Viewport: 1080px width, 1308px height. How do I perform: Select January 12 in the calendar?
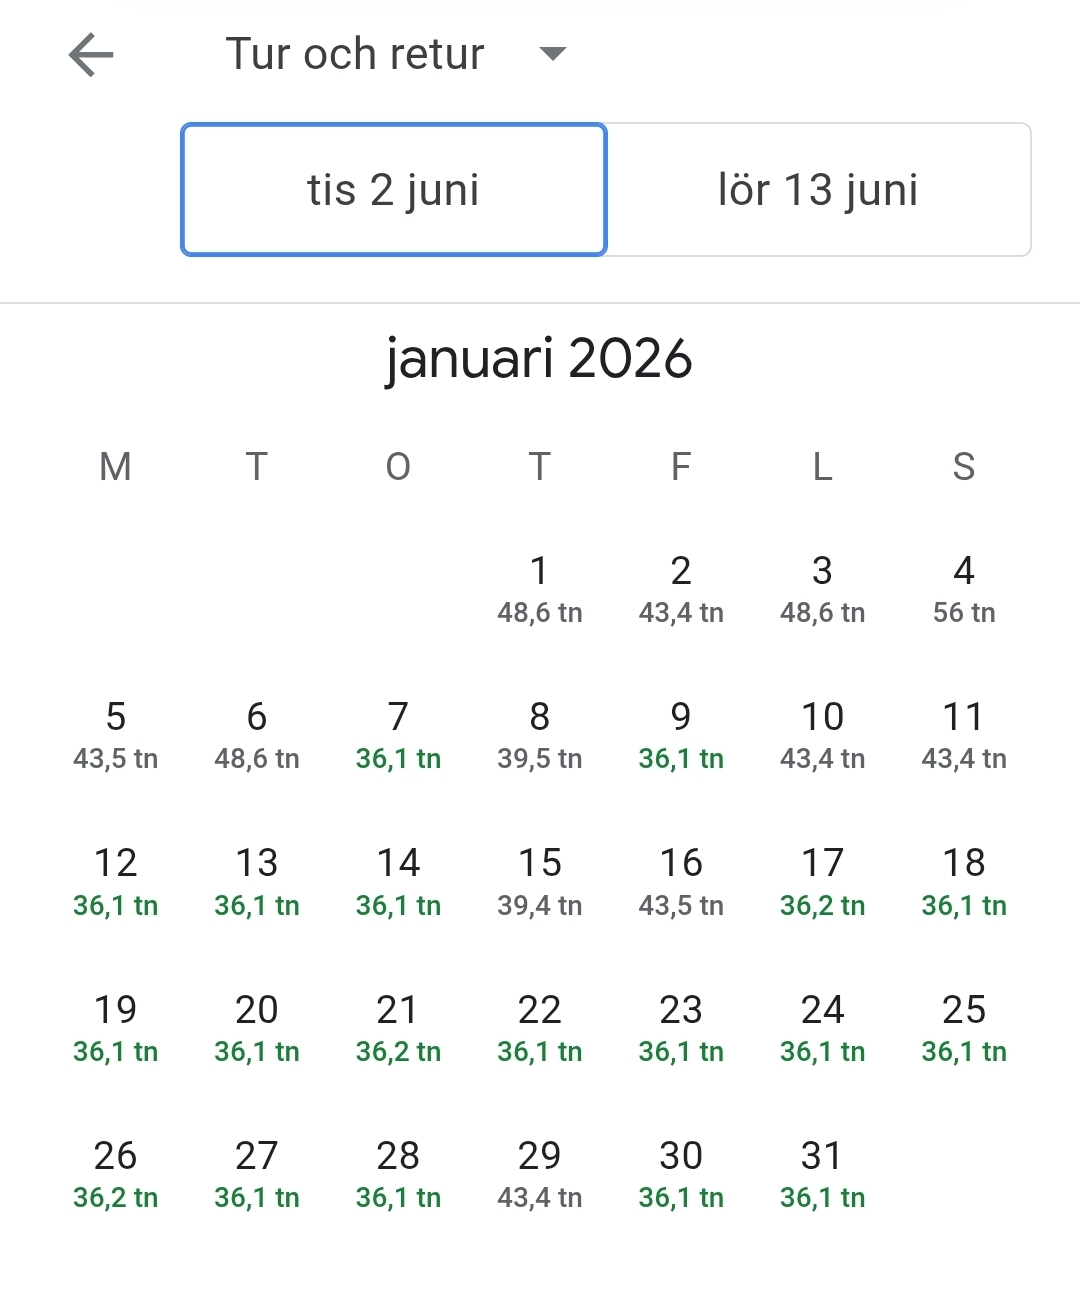[x=115, y=881]
